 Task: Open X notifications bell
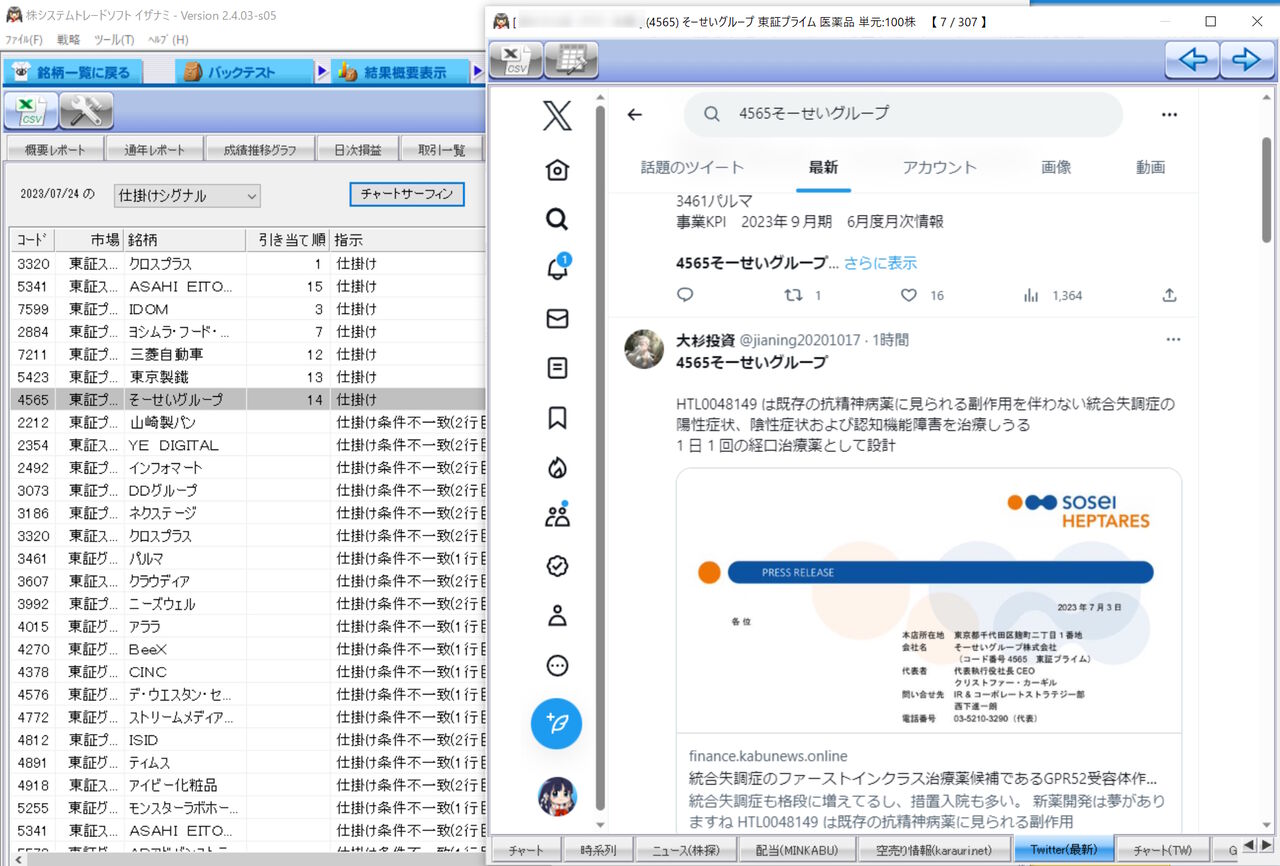click(x=557, y=268)
